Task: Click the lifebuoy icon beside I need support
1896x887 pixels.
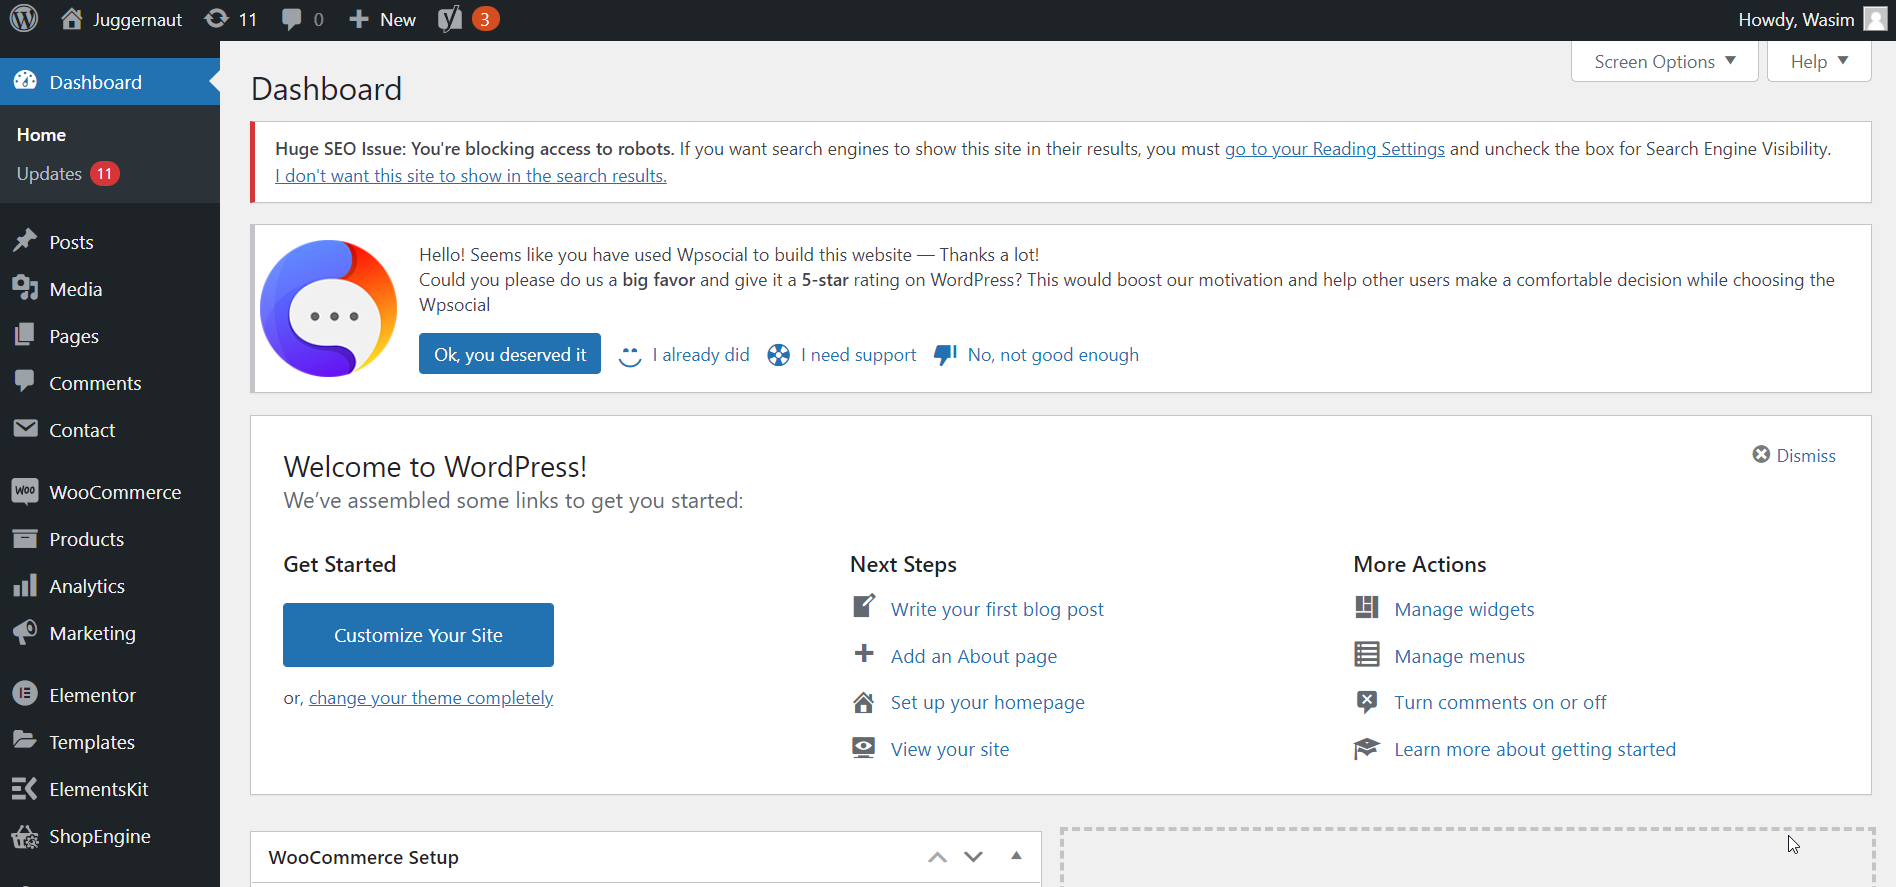Action: [778, 355]
